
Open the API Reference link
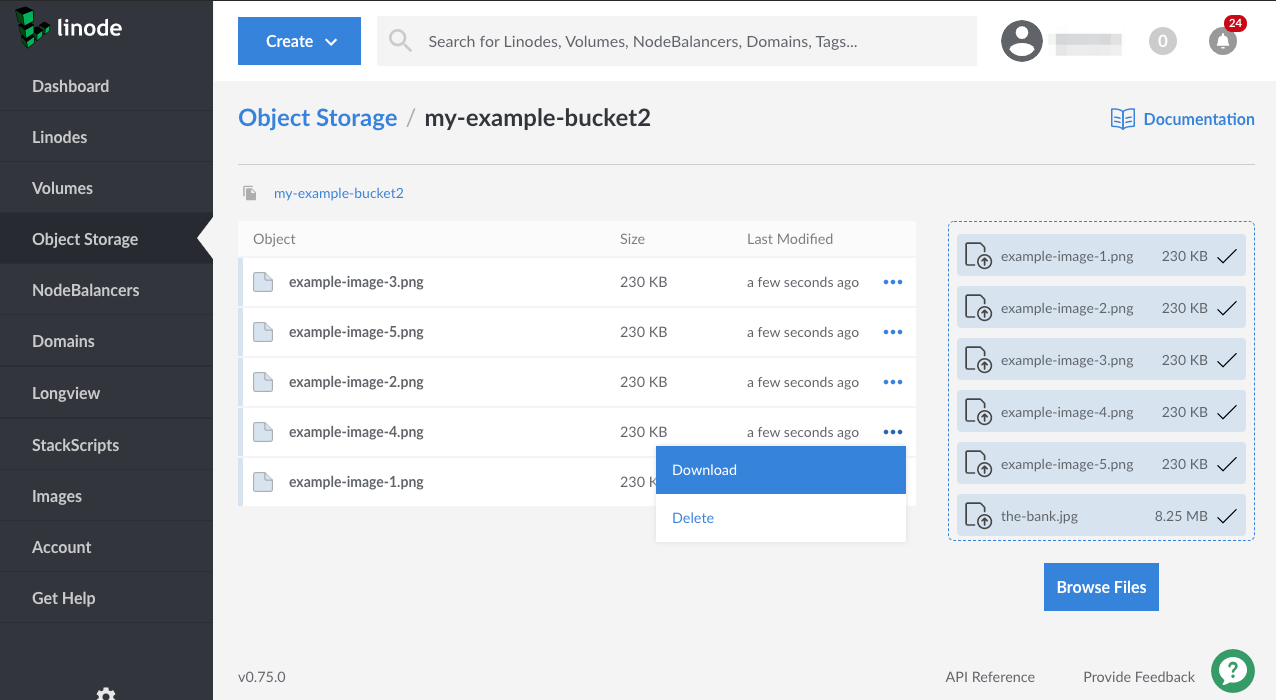click(990, 676)
